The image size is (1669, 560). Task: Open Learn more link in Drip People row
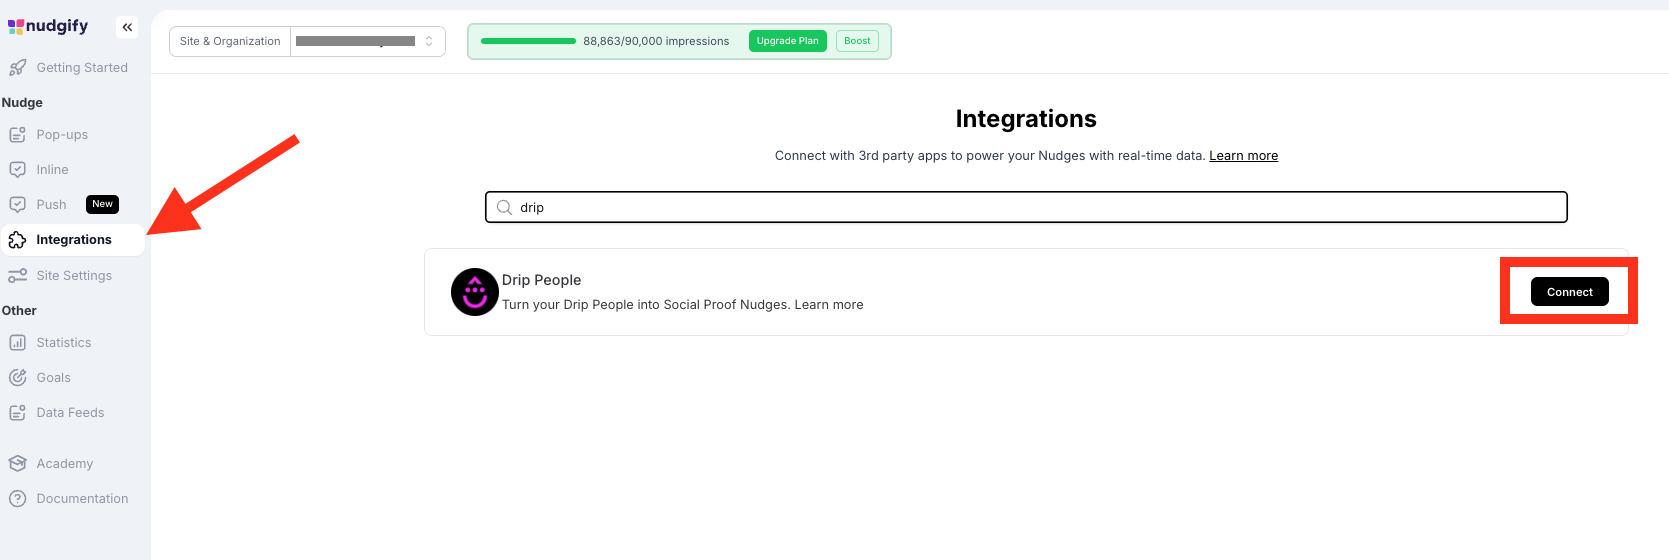[x=829, y=305]
